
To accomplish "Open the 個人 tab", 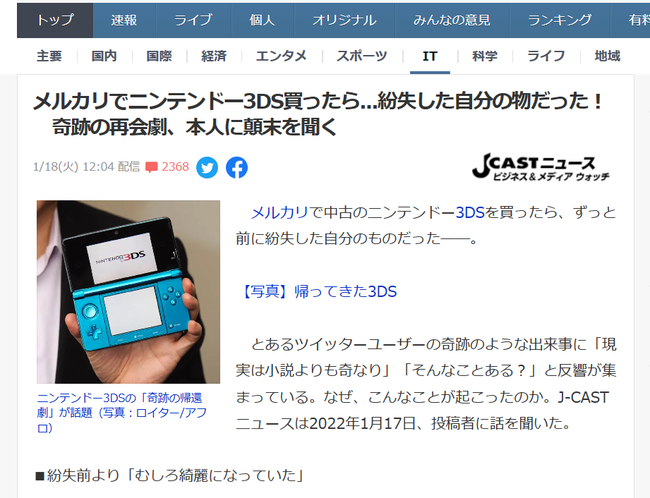I will [262, 20].
